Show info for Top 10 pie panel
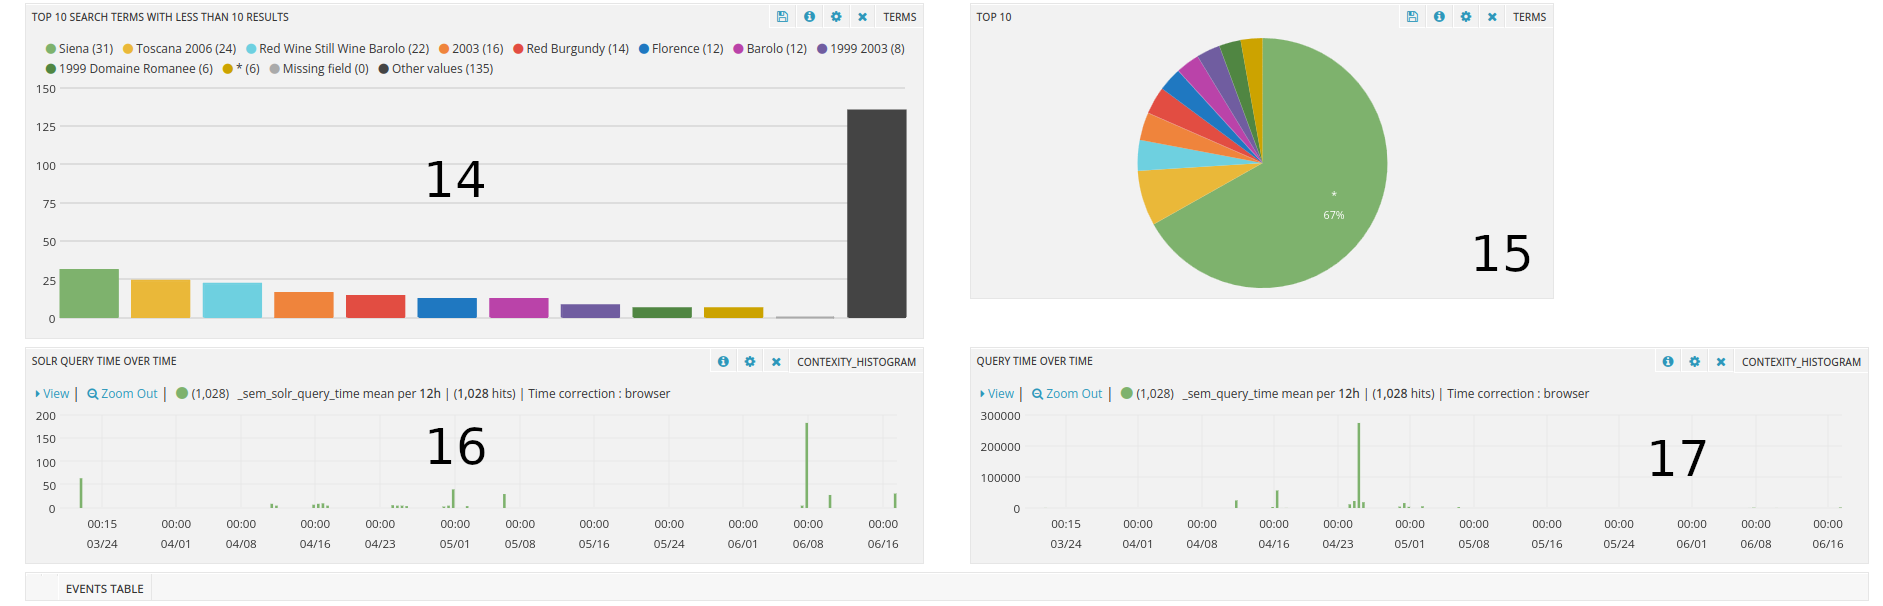Screen dimensions: 1883x606 1439,17
